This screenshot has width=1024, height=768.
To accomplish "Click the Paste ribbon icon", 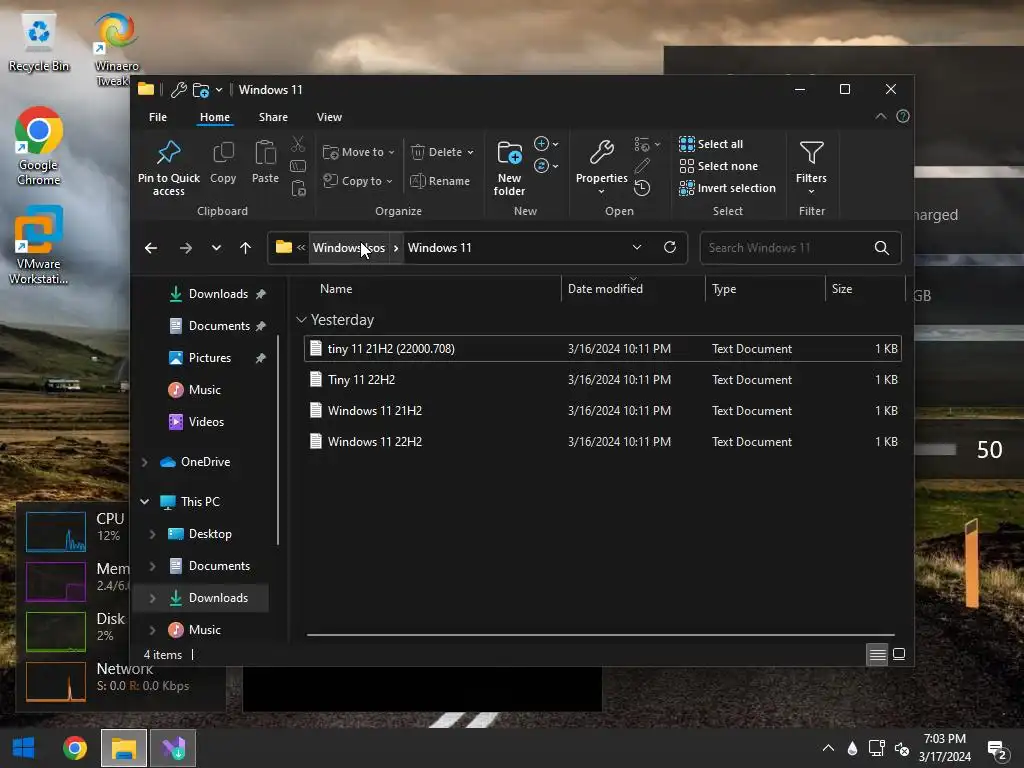I will click(265, 153).
